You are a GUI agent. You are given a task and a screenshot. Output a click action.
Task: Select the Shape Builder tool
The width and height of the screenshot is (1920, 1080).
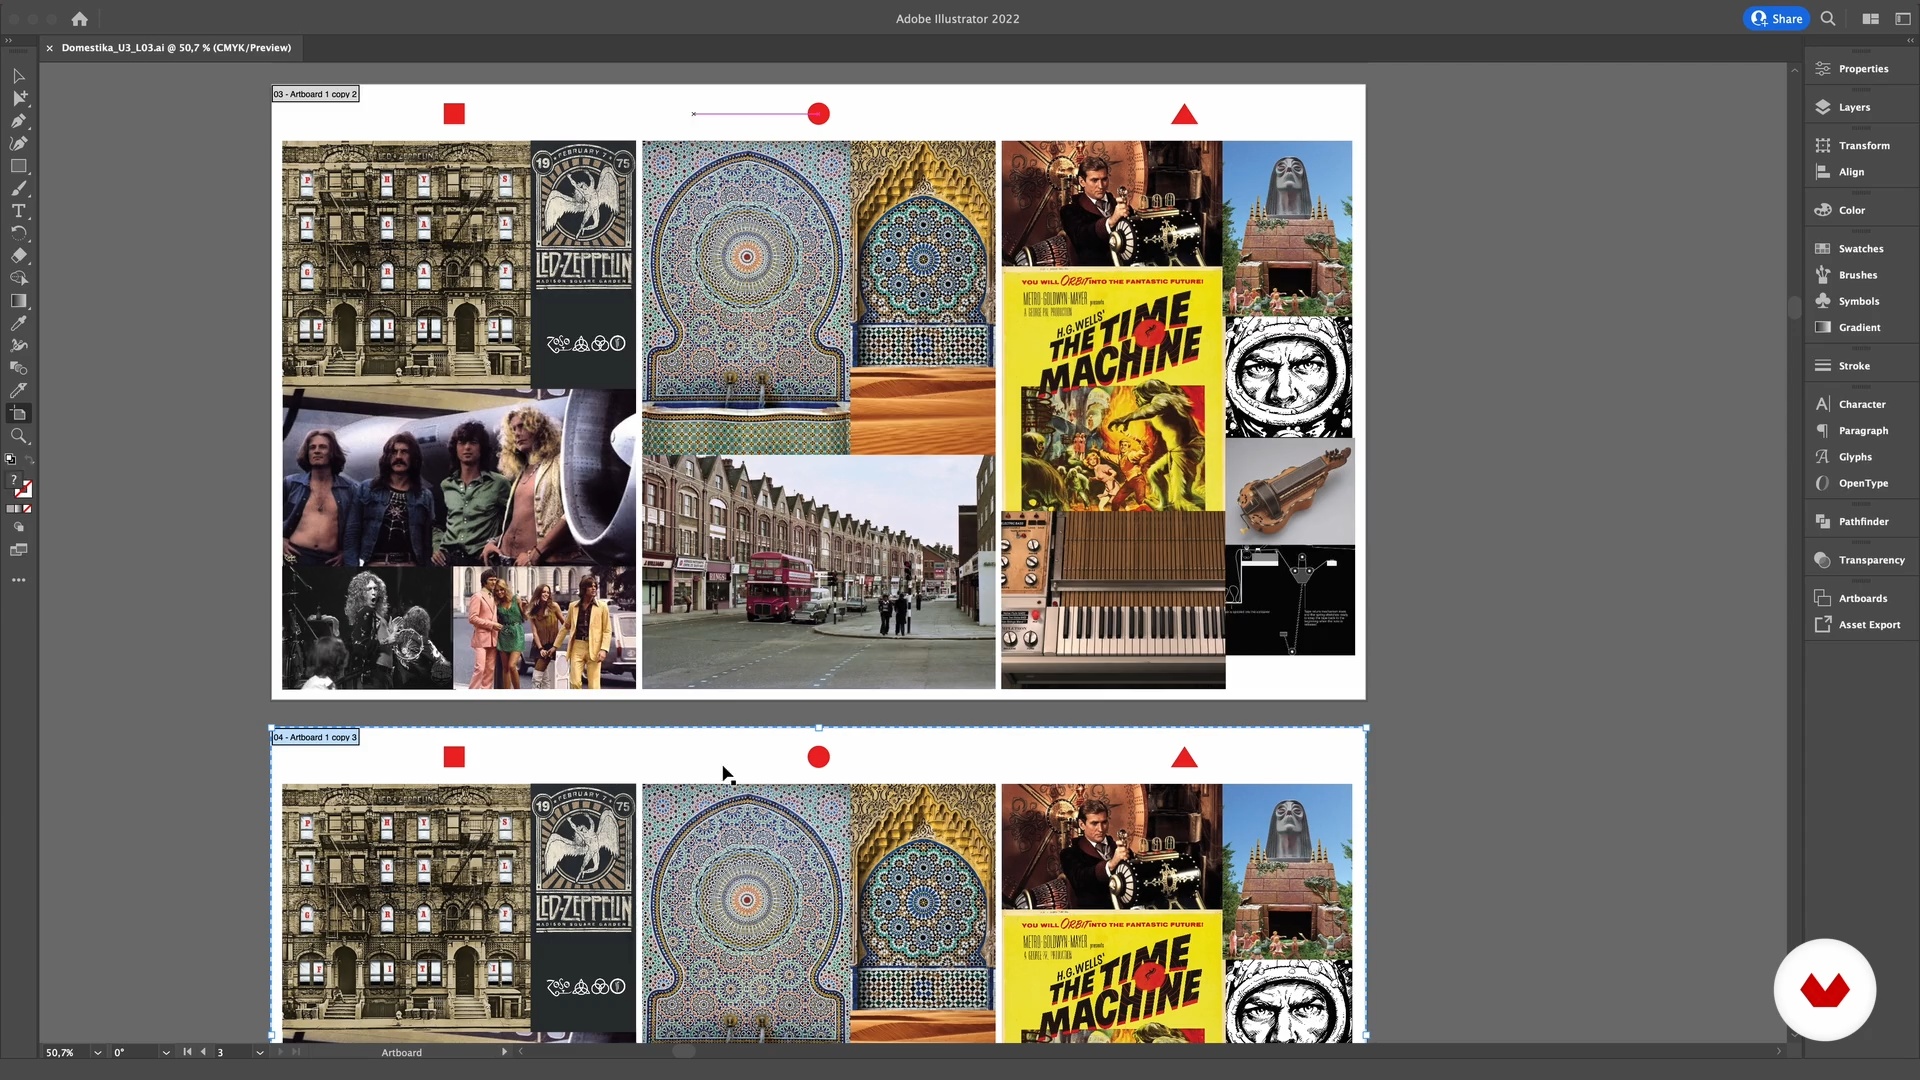18,278
